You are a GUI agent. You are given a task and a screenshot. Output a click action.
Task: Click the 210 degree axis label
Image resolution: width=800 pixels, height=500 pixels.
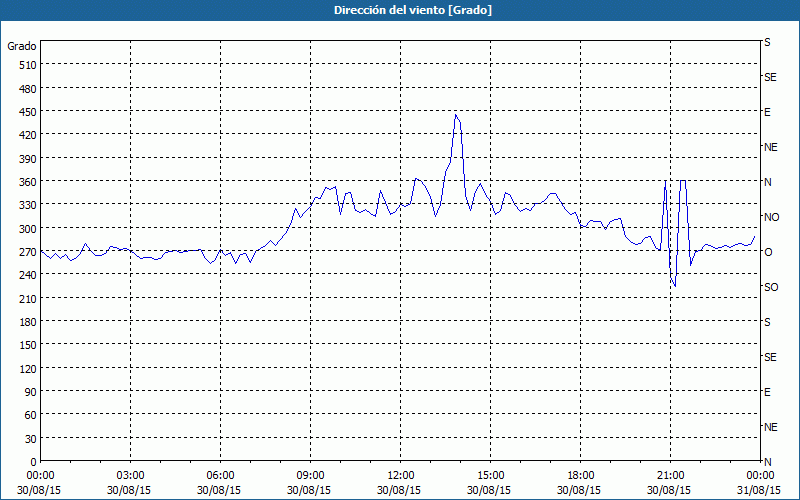click(29, 298)
